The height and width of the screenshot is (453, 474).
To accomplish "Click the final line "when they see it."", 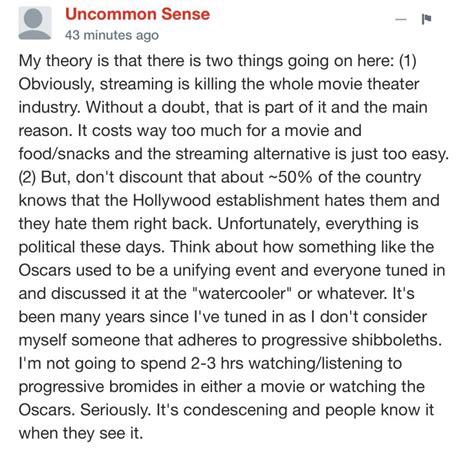I will [81, 433].
